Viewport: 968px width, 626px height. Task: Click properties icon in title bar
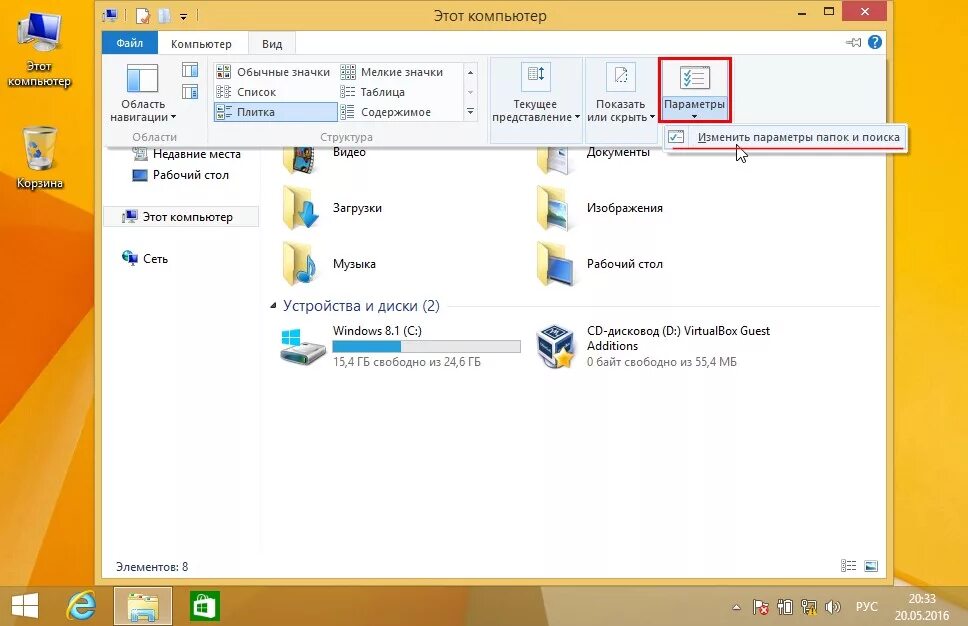(x=143, y=15)
